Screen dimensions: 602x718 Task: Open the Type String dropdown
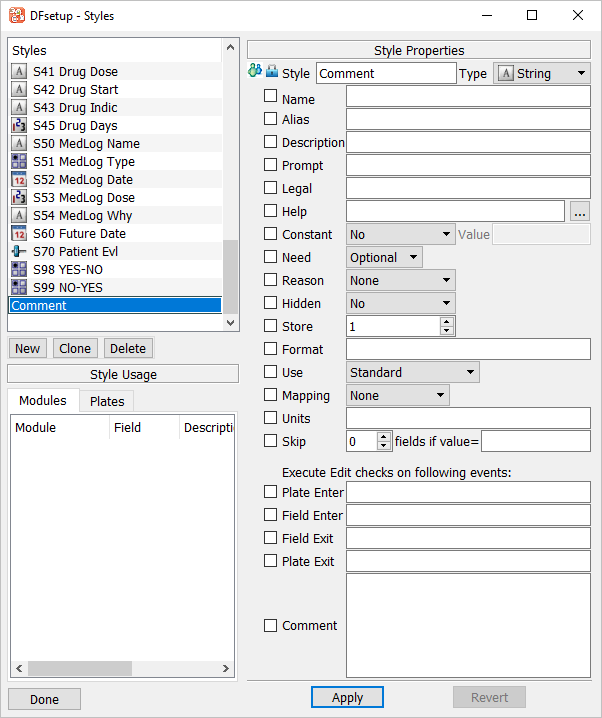541,73
